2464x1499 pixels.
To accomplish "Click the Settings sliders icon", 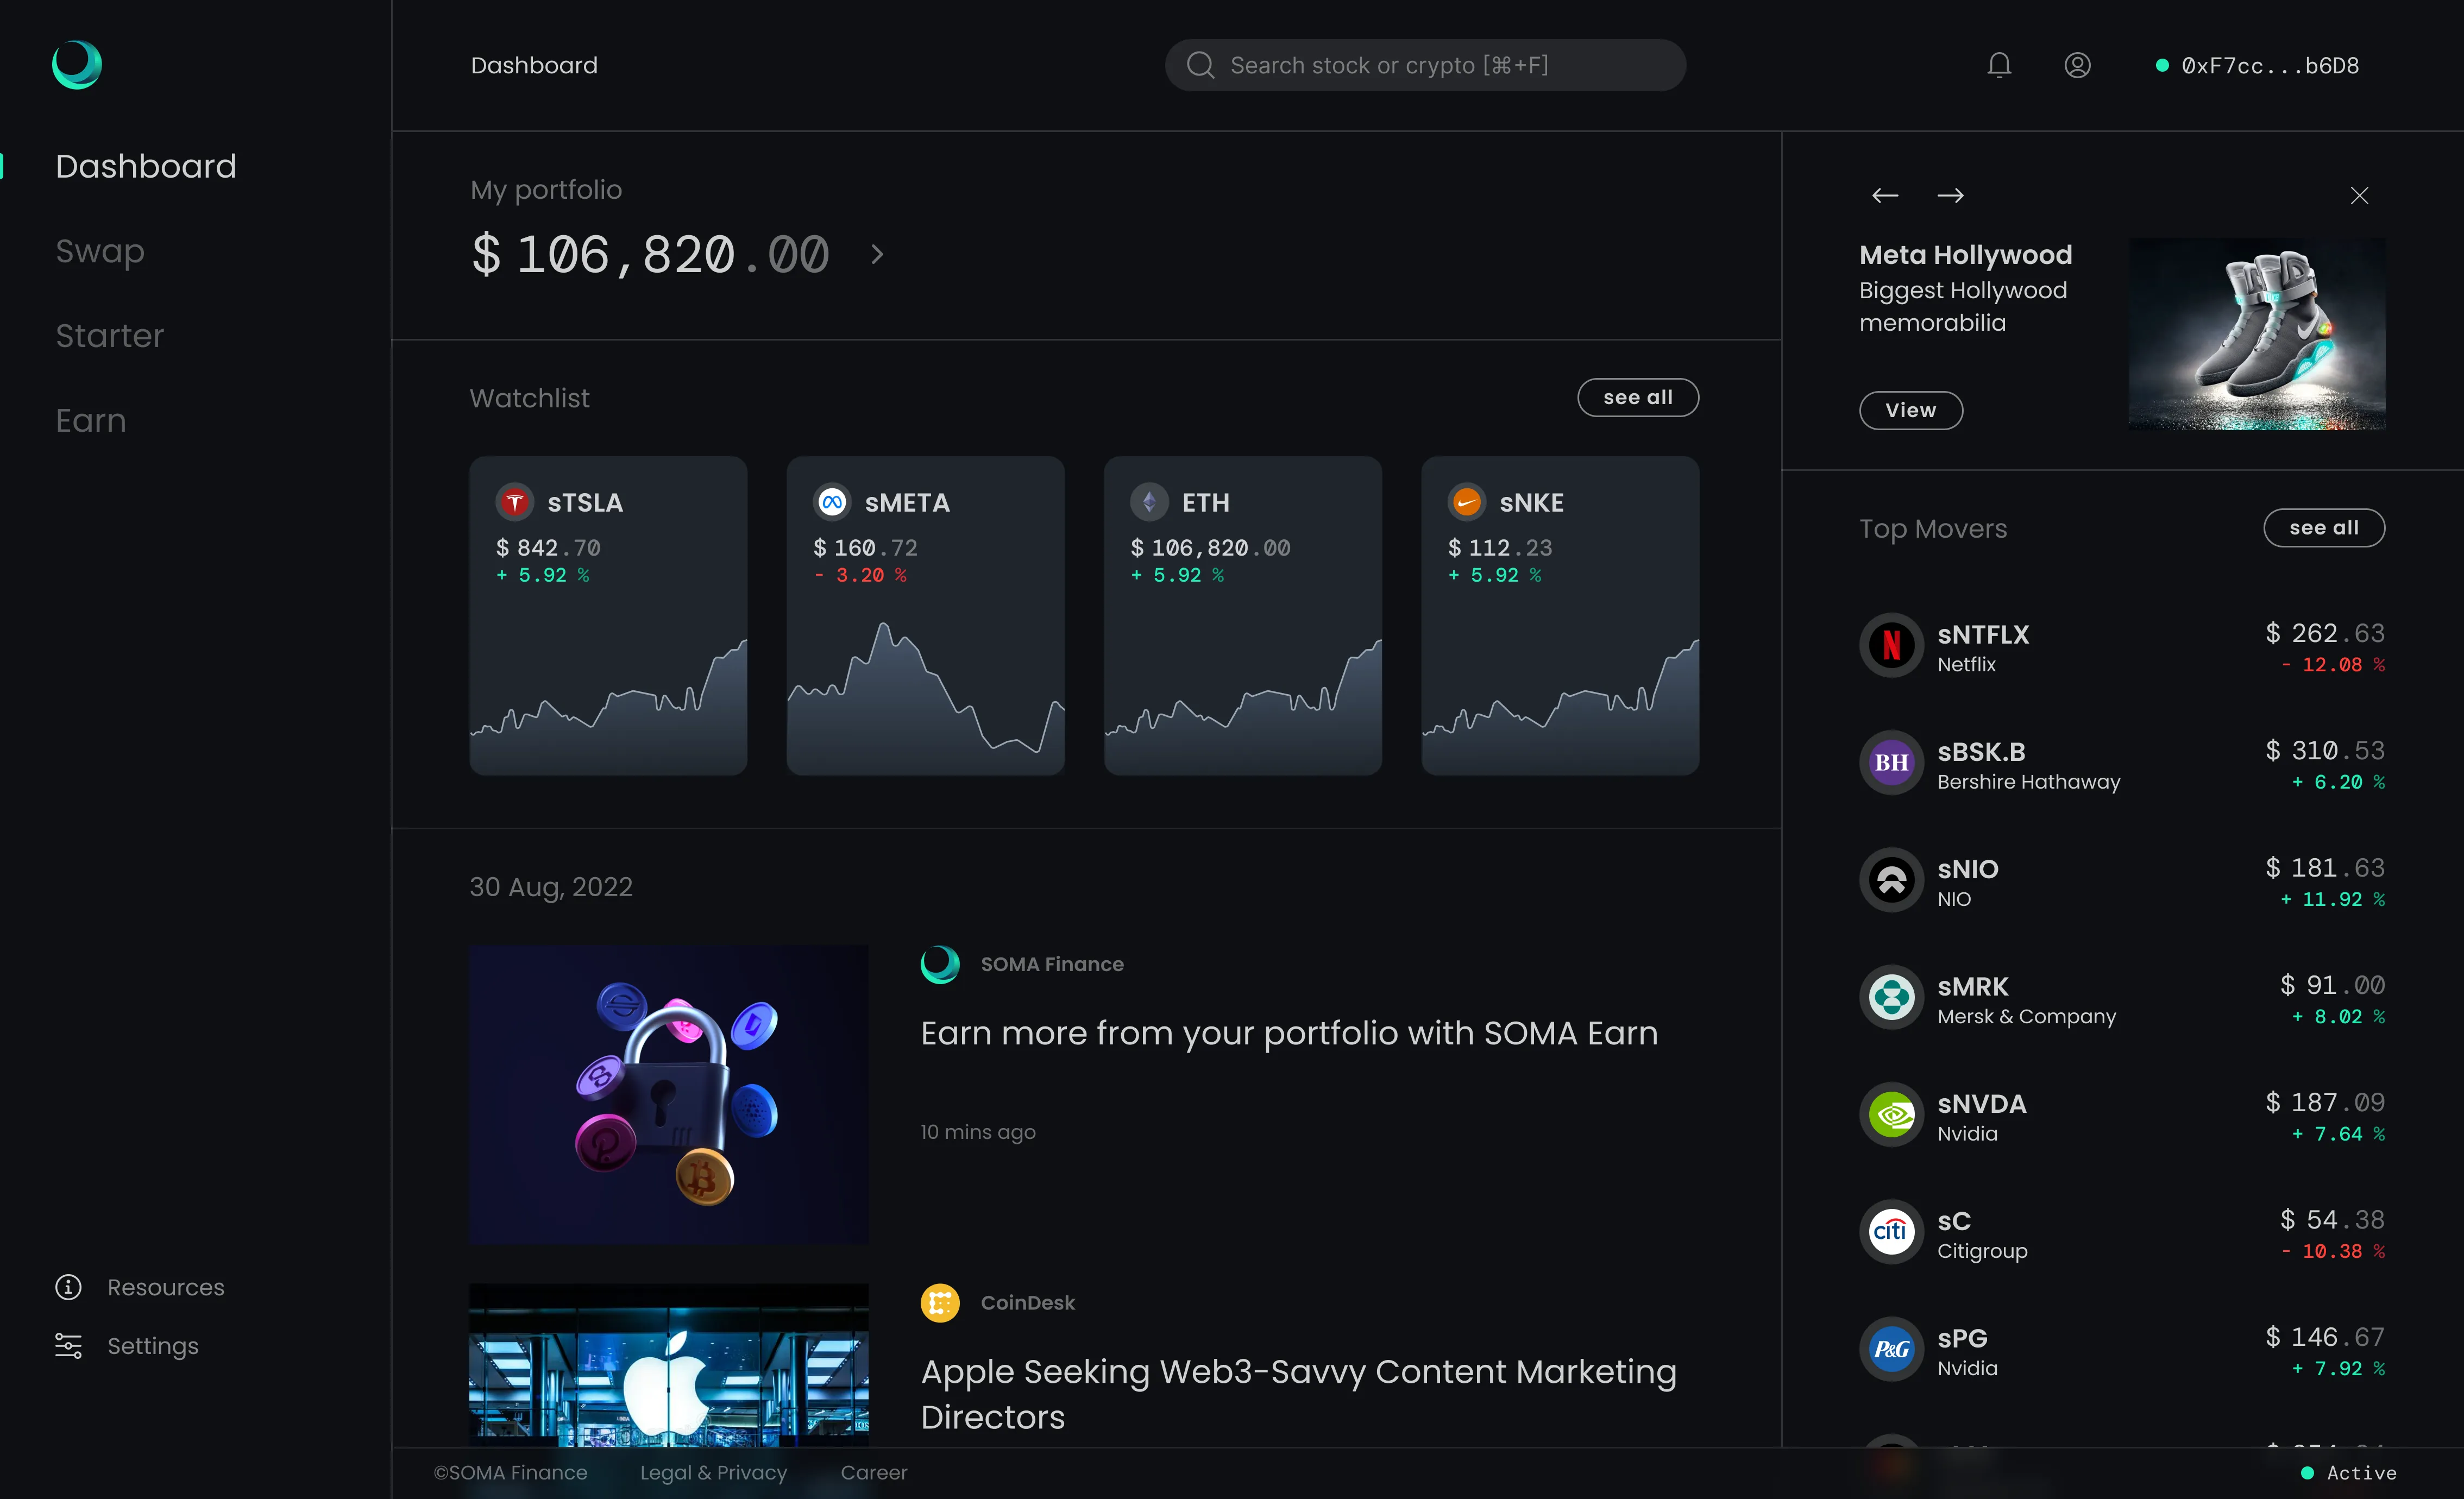I will coord(68,1345).
